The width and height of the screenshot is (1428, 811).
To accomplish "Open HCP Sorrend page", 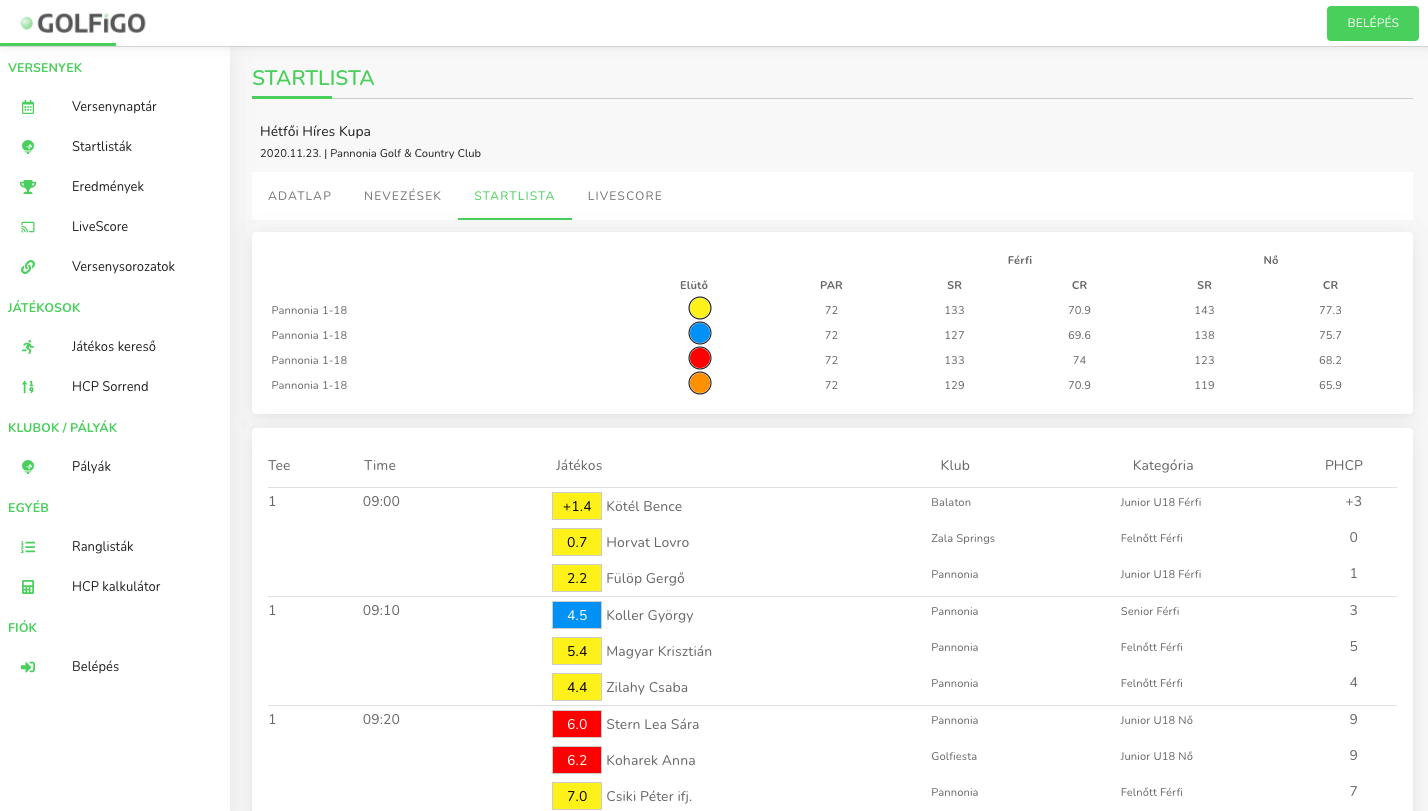I will 110,387.
